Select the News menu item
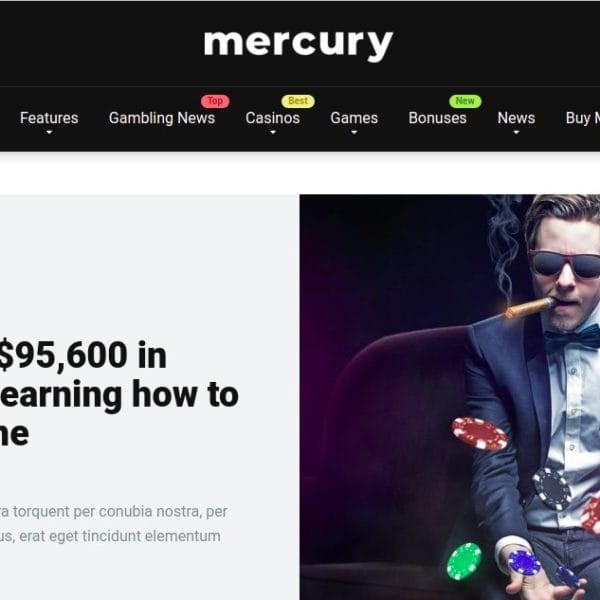Screen dimensions: 600x600 click(x=516, y=118)
